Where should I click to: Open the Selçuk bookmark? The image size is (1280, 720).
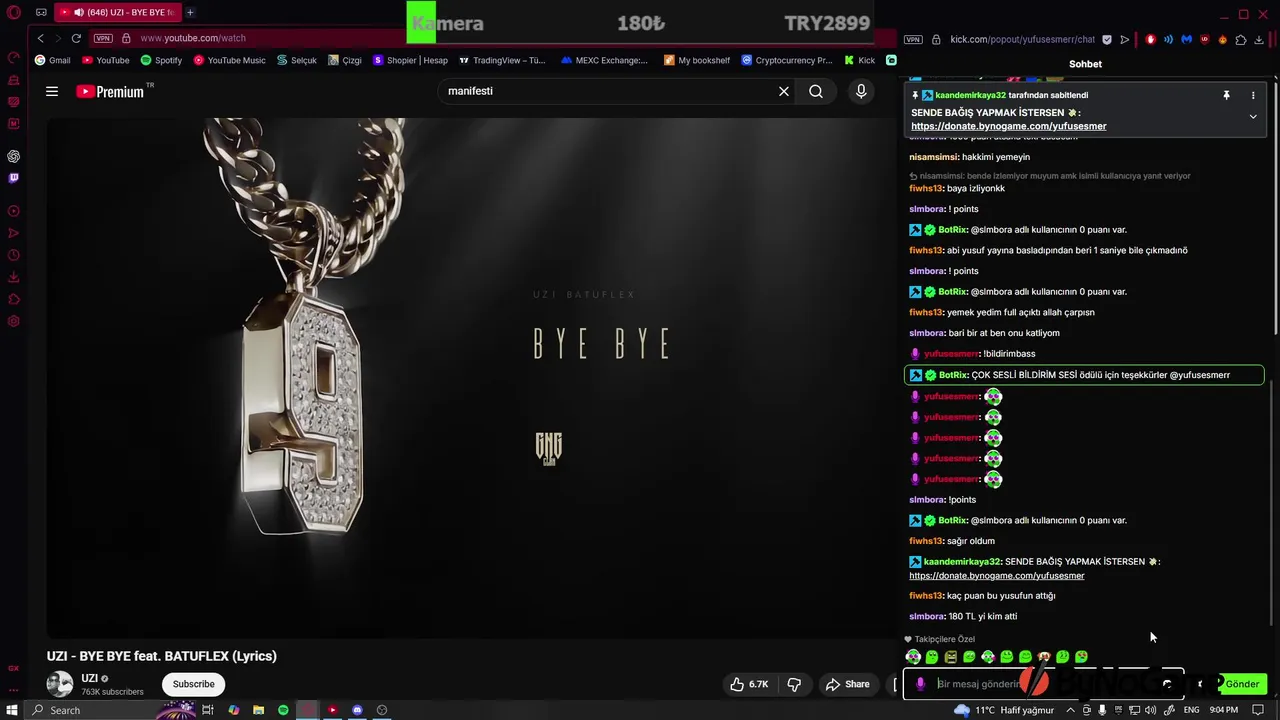coord(296,60)
